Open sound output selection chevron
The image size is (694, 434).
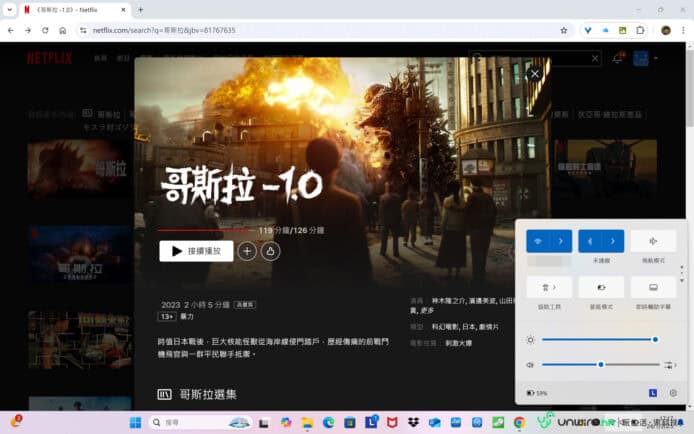tap(670, 365)
